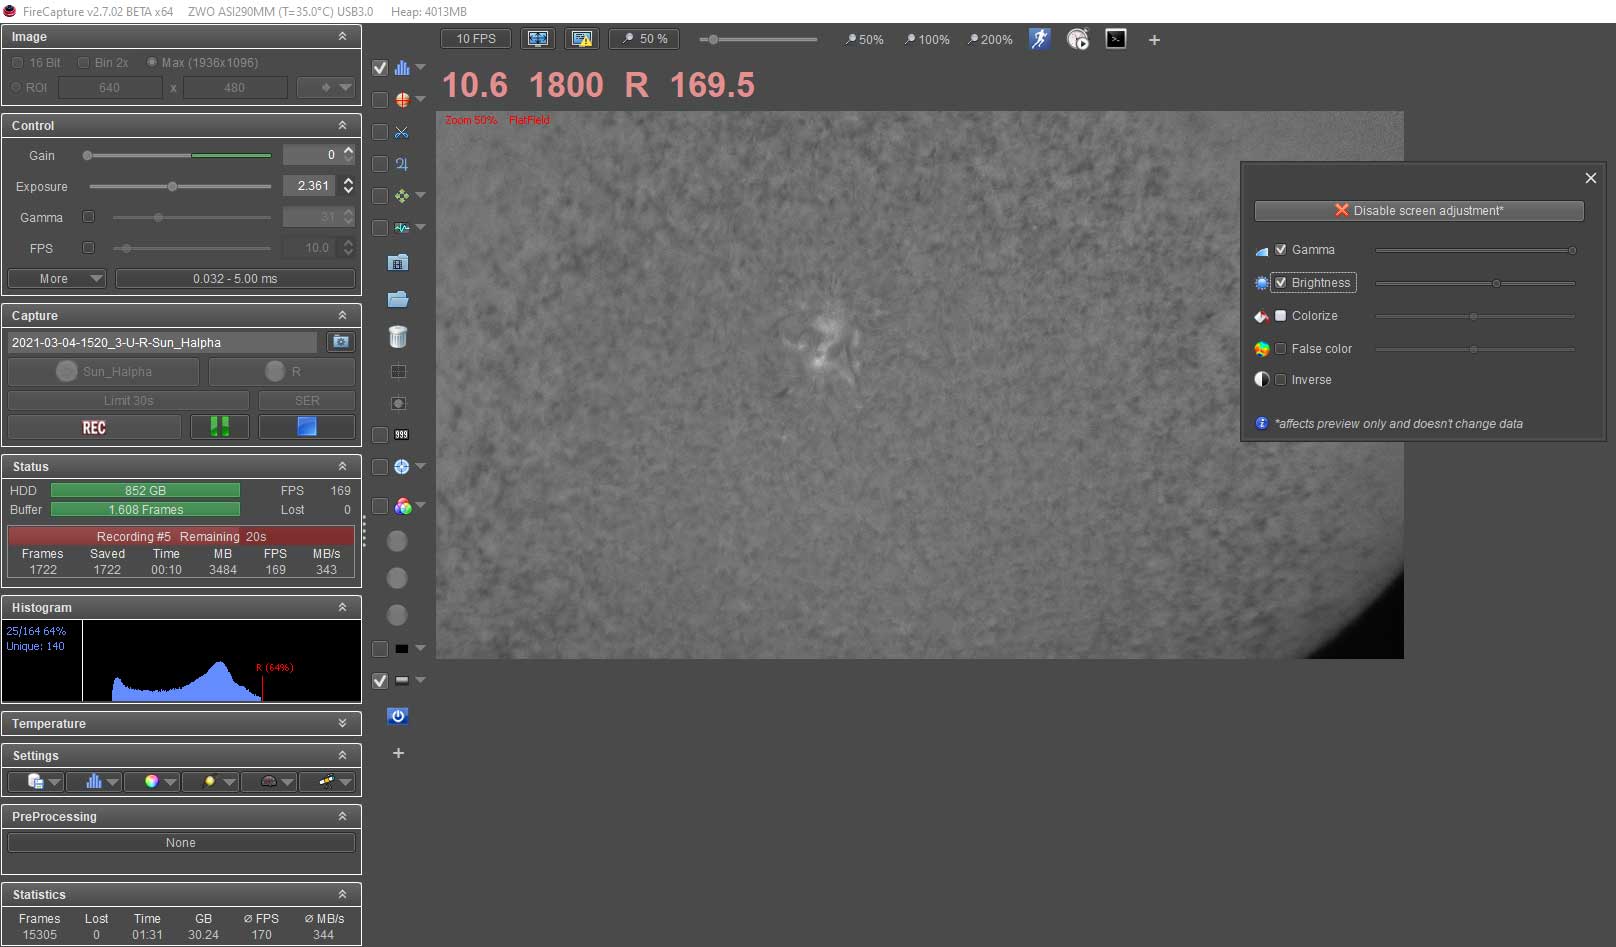The width and height of the screenshot is (1616, 947).
Task: Uncheck the histogram tool checkbox
Action: click(x=380, y=68)
